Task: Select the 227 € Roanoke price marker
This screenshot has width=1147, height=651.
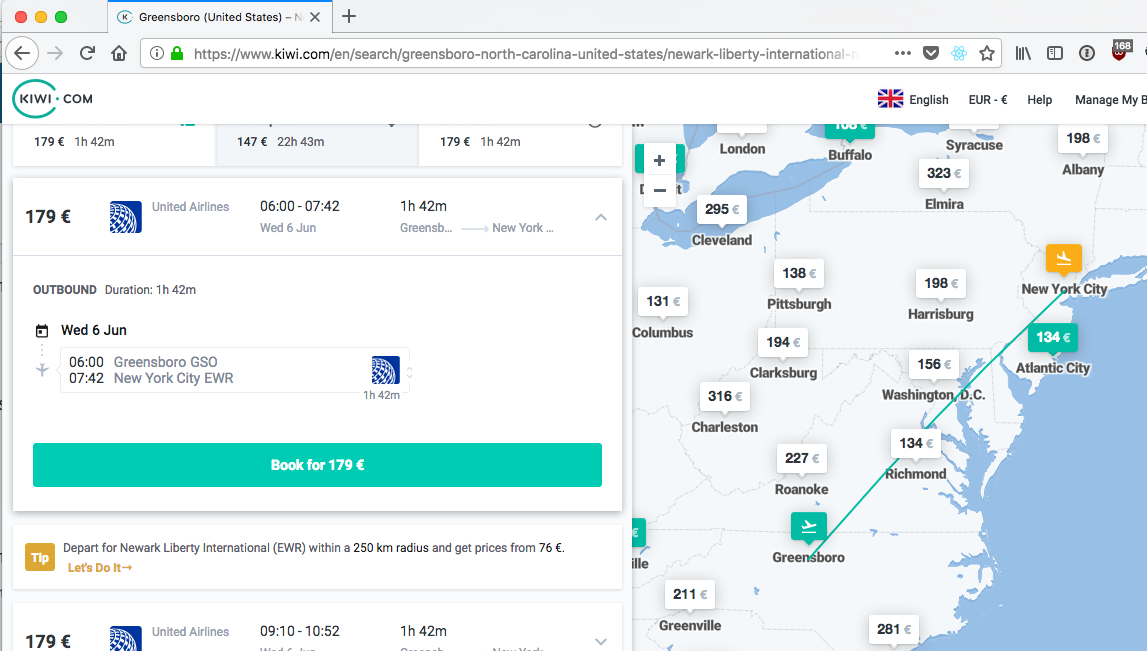Action: [802, 459]
